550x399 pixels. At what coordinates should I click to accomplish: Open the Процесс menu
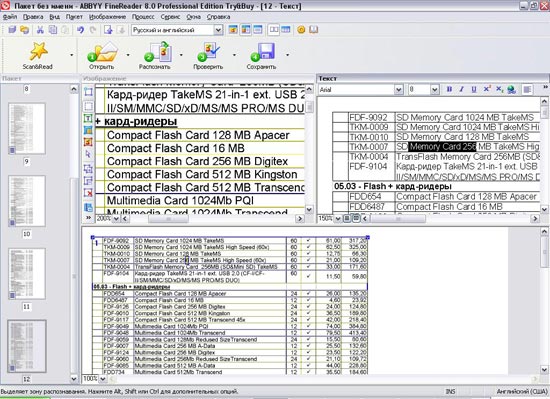(143, 17)
